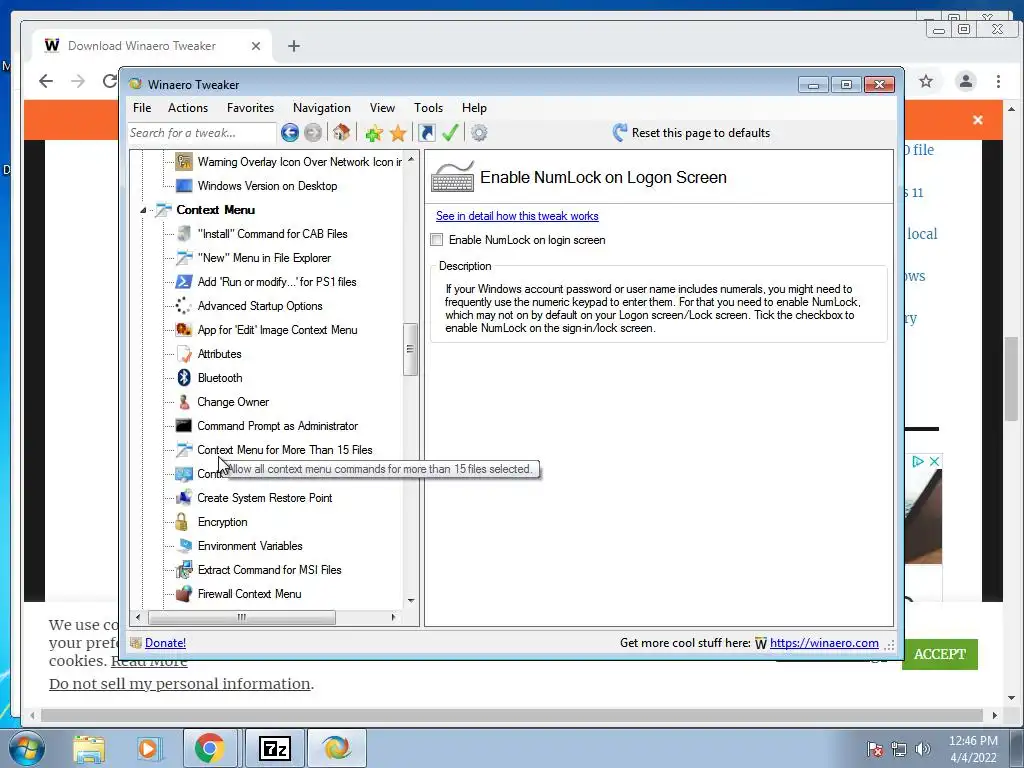The width and height of the screenshot is (1024, 768).
Task: Click tree panel scroll up arrow
Action: 411,159
